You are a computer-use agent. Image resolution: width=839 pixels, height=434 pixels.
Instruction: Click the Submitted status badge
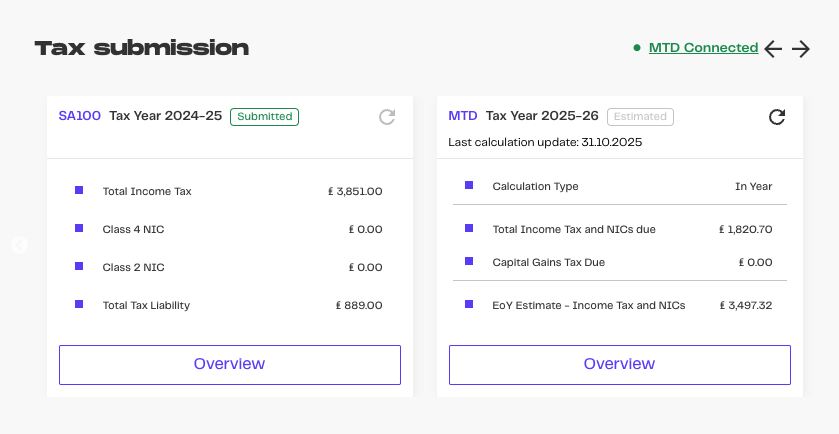[x=264, y=116]
